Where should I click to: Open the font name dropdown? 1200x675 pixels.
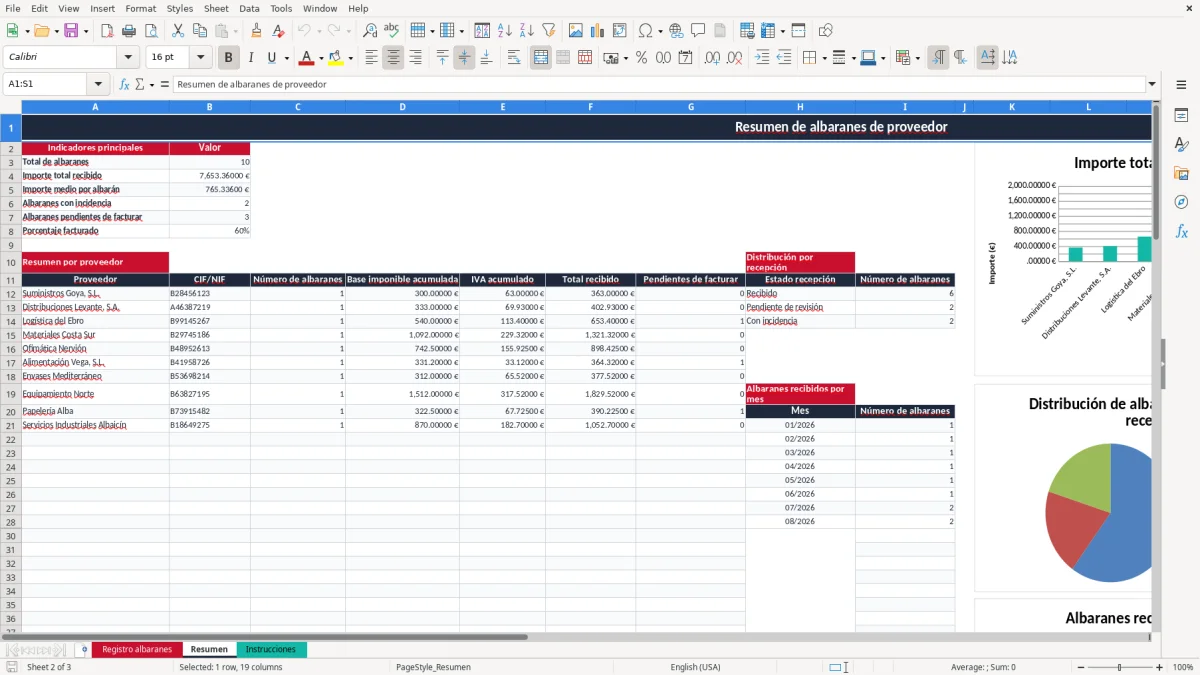tap(128, 57)
